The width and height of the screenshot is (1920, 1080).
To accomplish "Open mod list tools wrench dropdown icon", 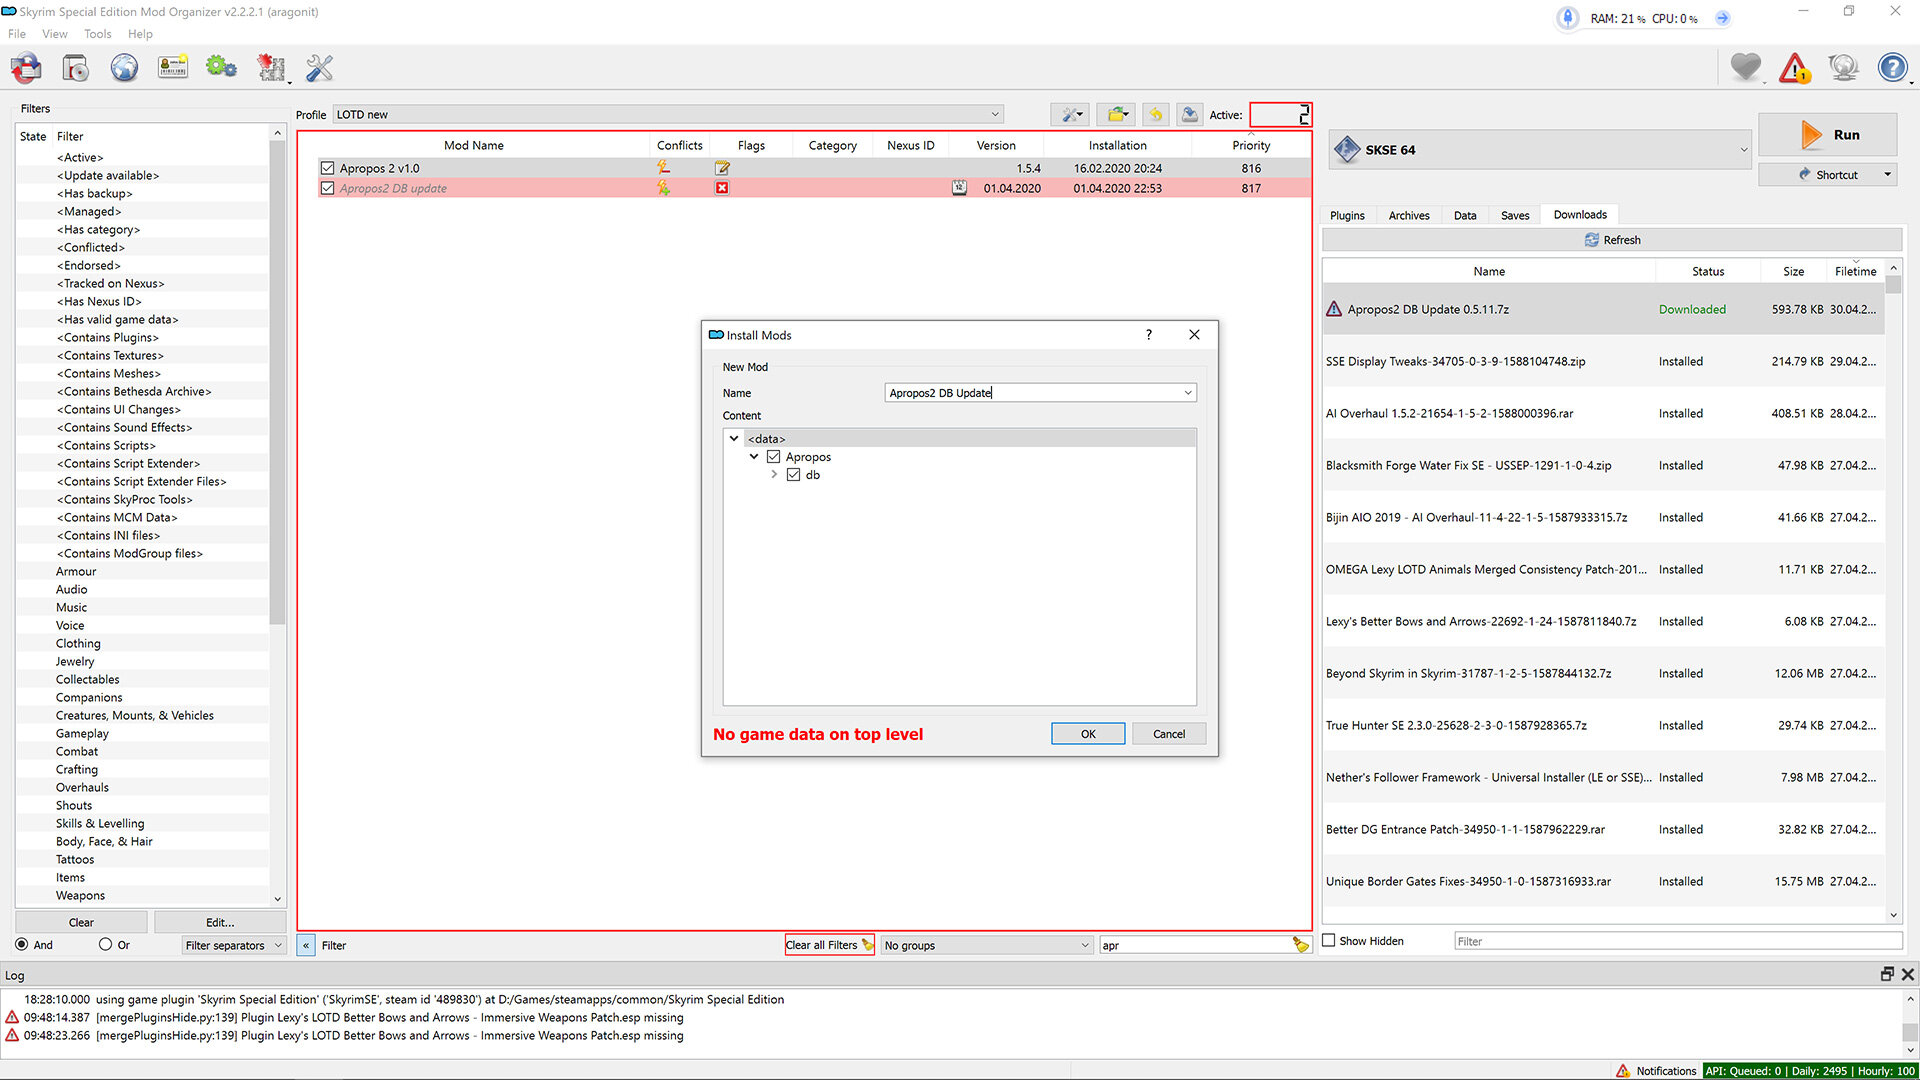I will pos(1070,115).
